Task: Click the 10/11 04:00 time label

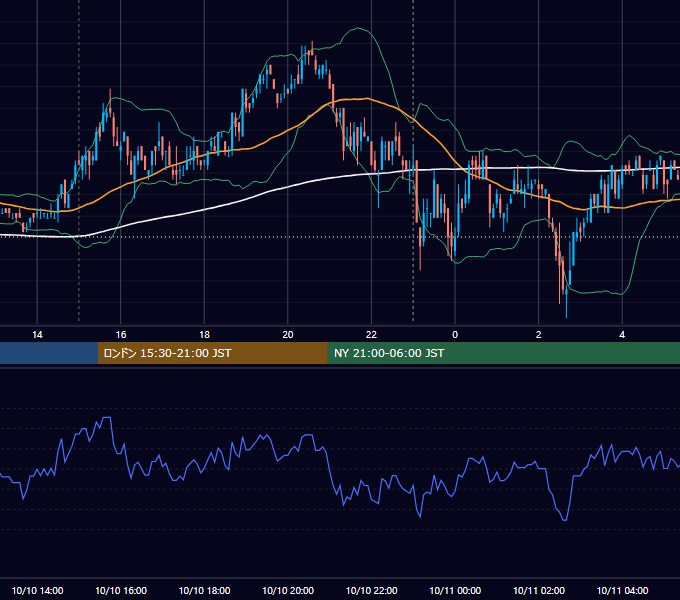Action: click(x=622, y=590)
